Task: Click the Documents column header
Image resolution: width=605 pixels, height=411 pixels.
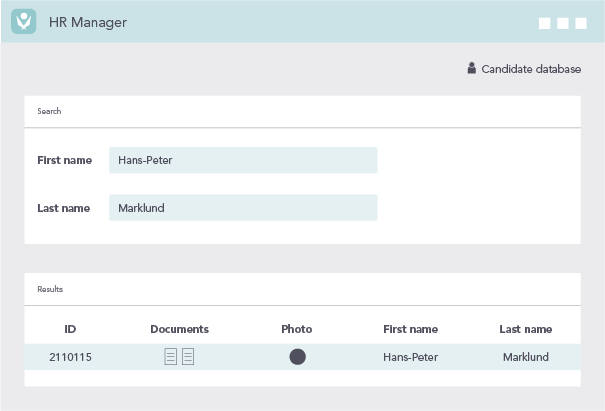Action: (x=179, y=329)
